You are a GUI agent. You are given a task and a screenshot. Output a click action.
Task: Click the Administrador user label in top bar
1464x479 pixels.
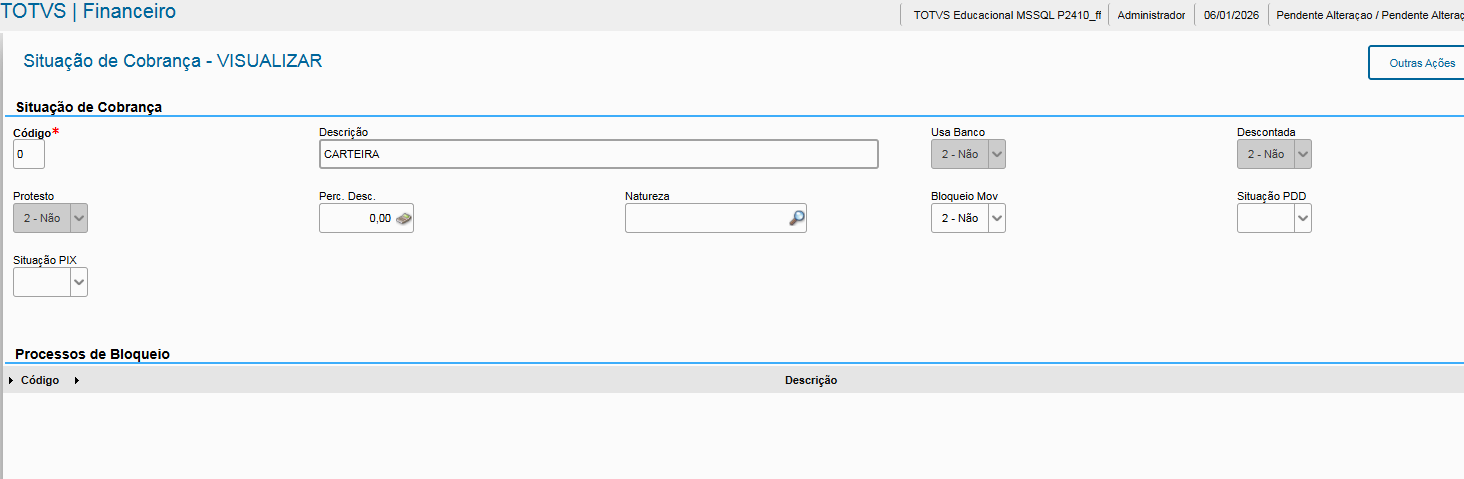pyautogui.click(x=1151, y=15)
